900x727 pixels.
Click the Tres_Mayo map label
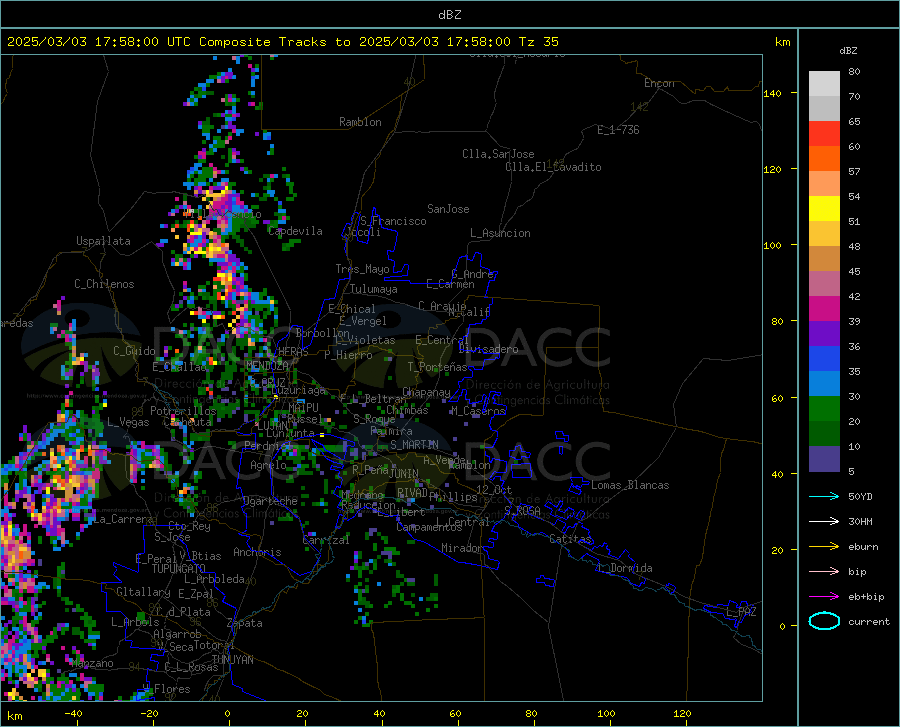coord(362,269)
